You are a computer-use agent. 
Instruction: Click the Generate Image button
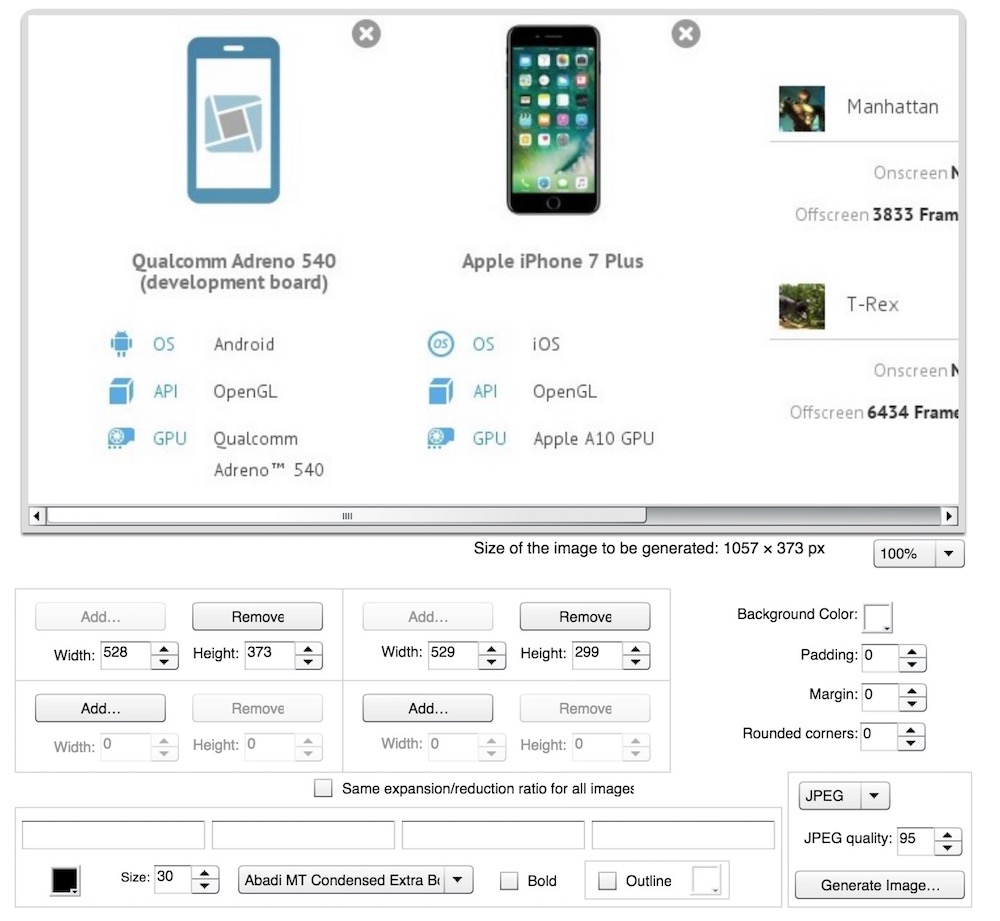[x=880, y=885]
